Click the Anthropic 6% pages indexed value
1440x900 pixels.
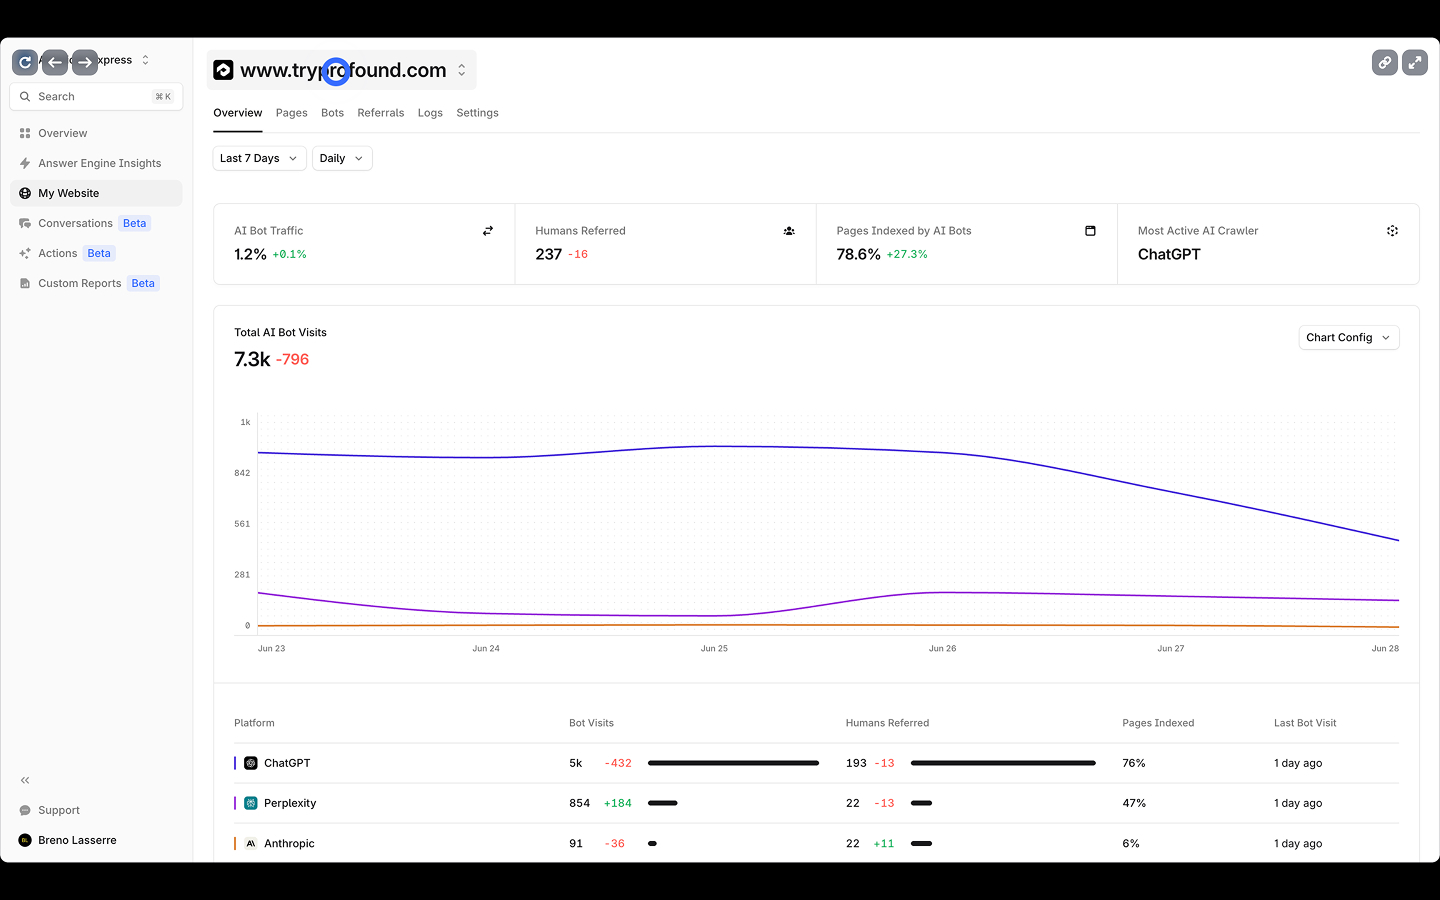point(1131,843)
